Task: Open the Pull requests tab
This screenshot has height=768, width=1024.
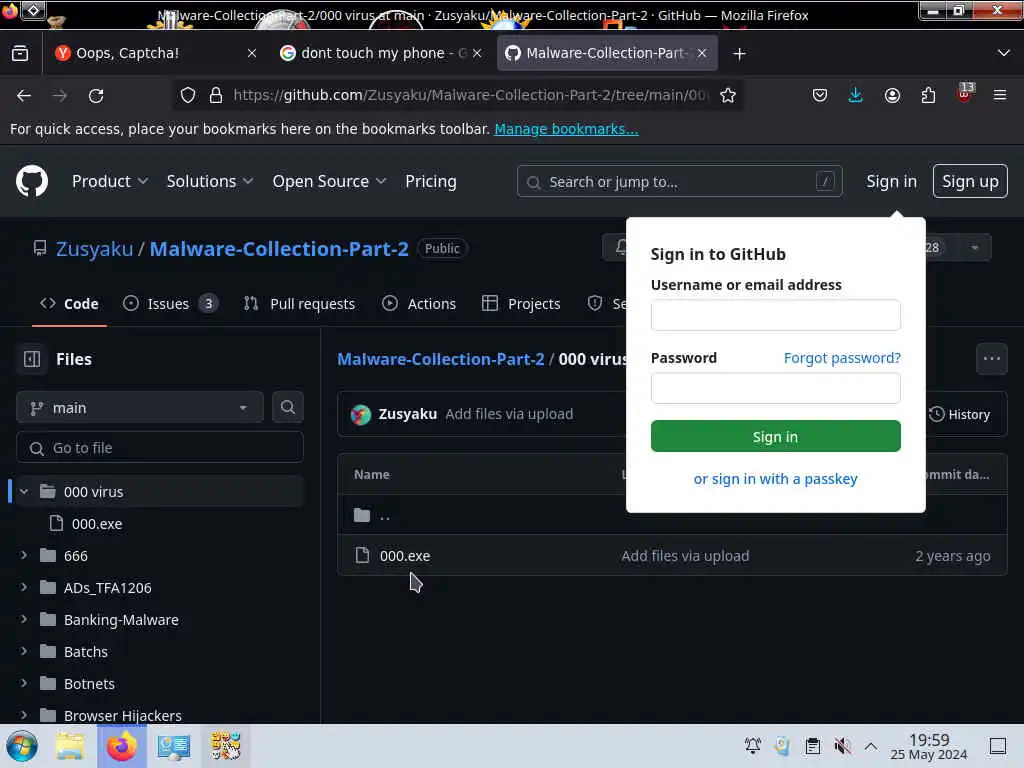Action: tap(299, 304)
